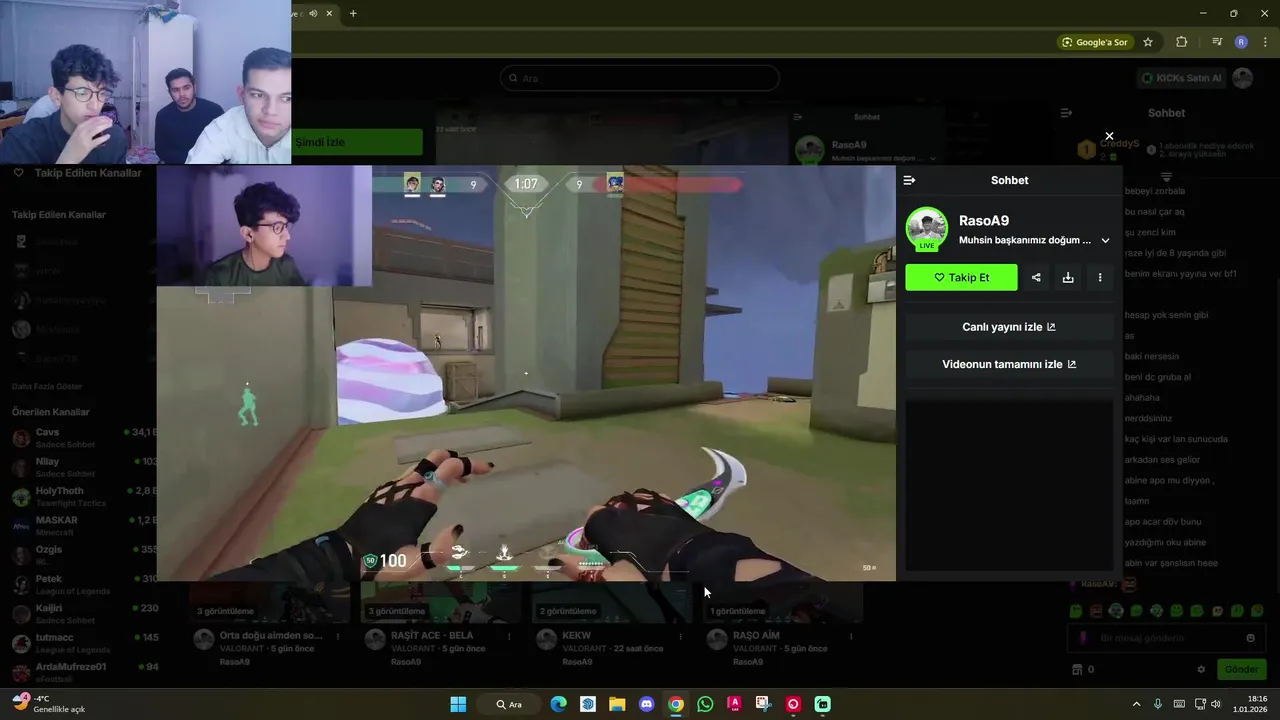Open options menu for Orta doğu aimden clip
1280x720 pixels.
coord(338,636)
